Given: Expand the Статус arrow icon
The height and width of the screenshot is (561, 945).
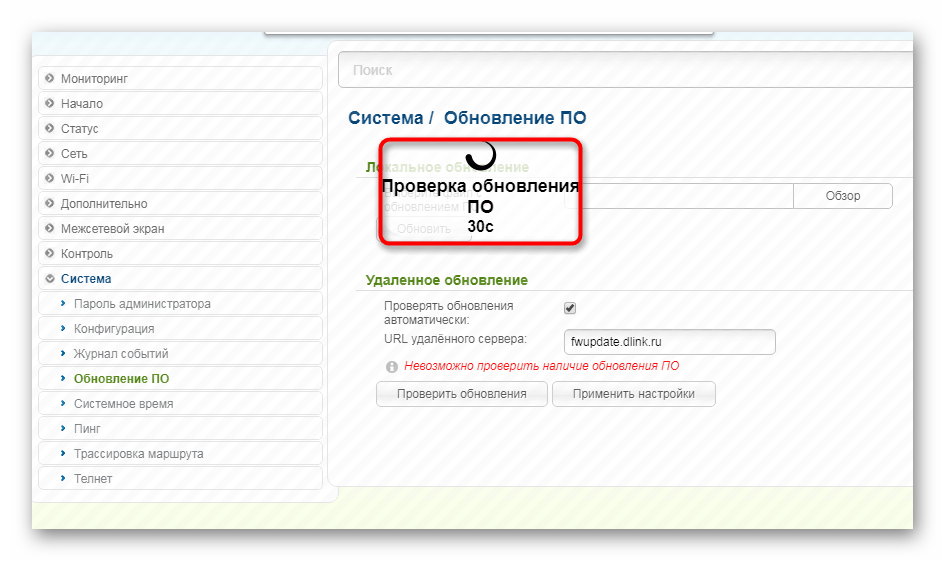Looking at the screenshot, I should (50, 128).
